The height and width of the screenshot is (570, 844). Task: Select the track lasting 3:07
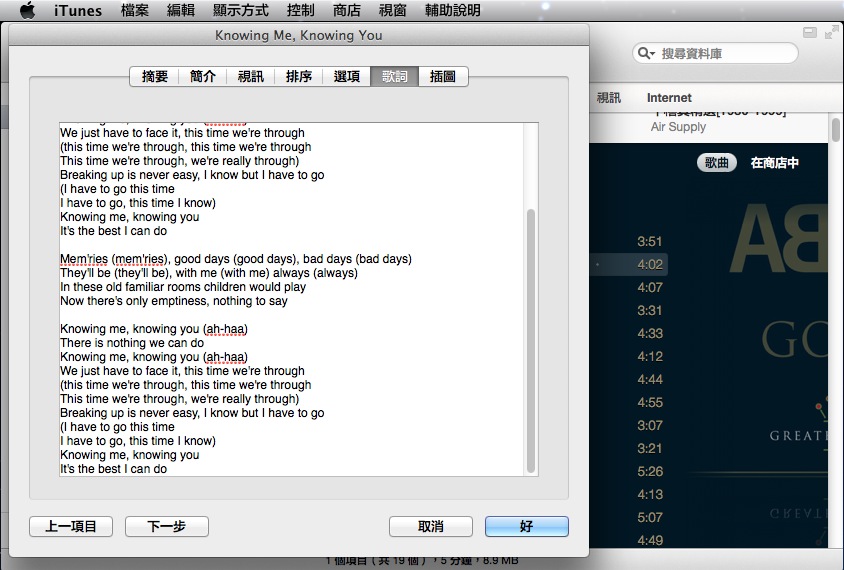pyautogui.click(x=649, y=425)
